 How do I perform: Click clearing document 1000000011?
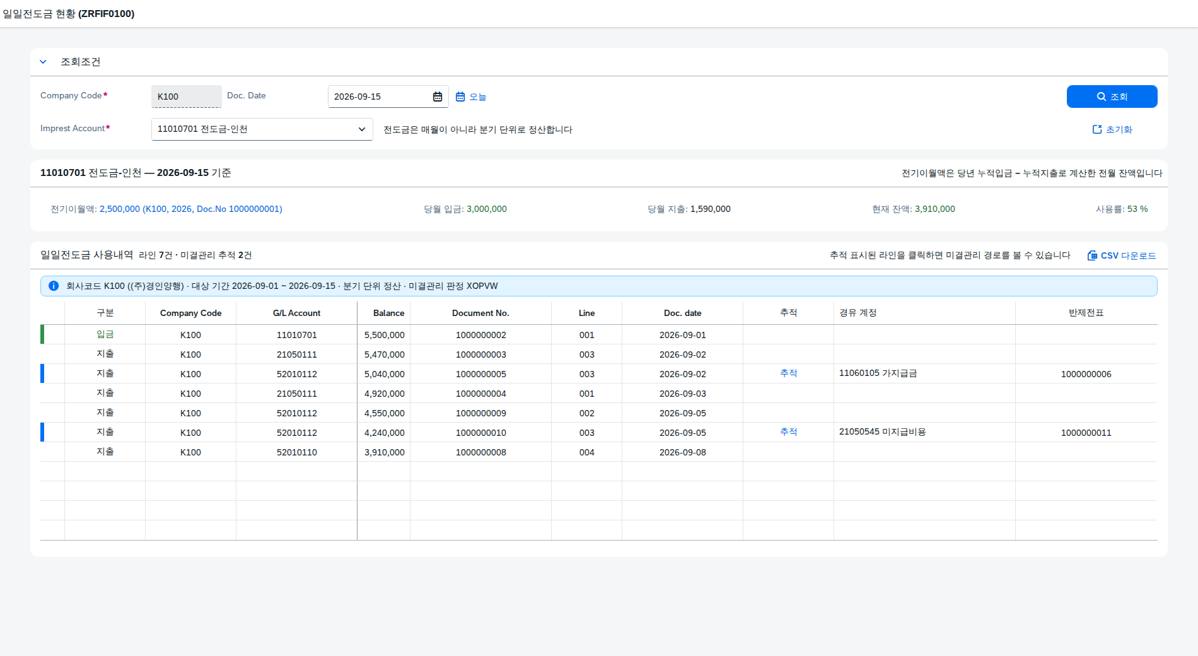click(1086, 433)
